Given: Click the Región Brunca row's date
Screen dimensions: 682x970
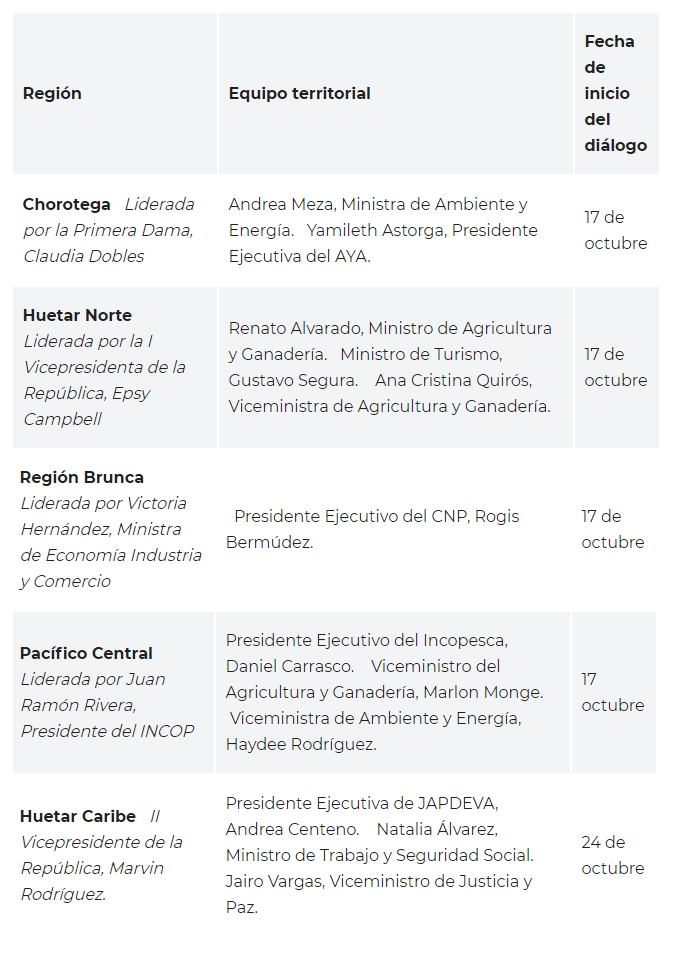Looking at the screenshot, I should [x=612, y=529].
